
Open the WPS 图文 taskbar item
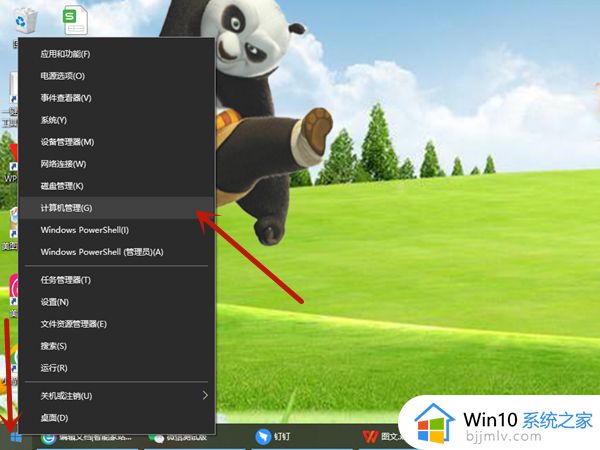383,437
